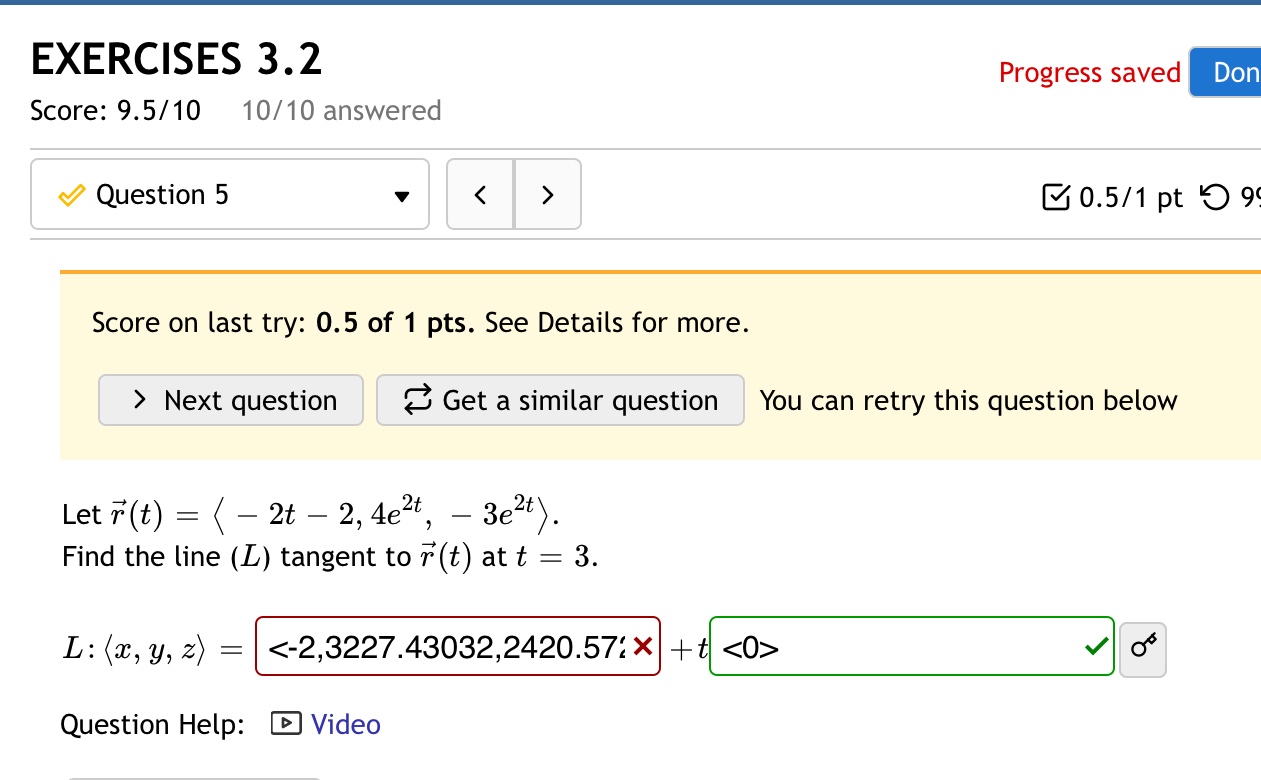Select the Done tab in the top corner
The width and height of the screenshot is (1261, 780).
1232,71
